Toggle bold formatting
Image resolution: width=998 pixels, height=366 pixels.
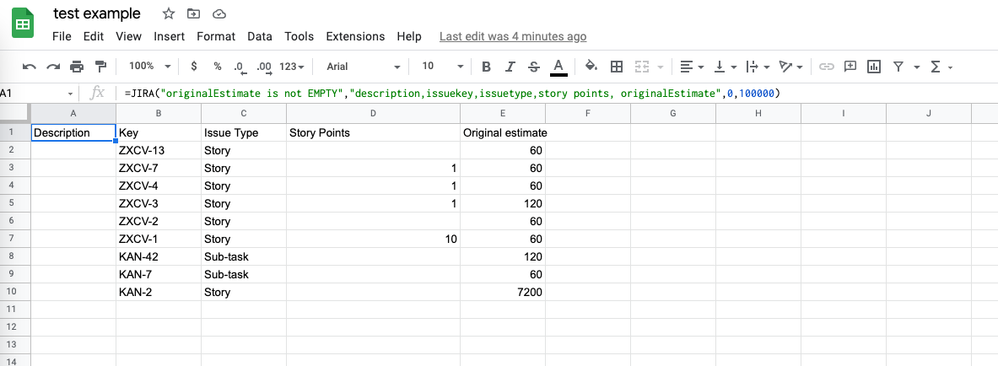coord(486,66)
